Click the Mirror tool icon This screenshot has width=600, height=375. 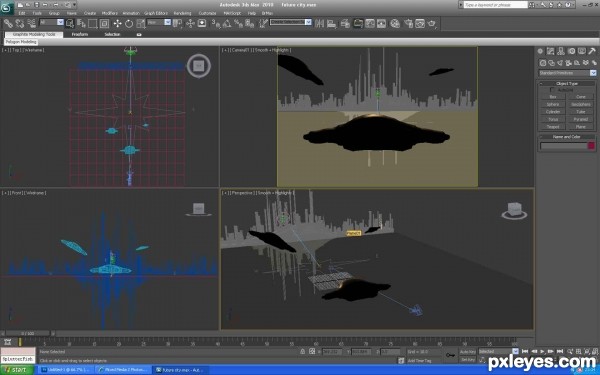coord(319,24)
